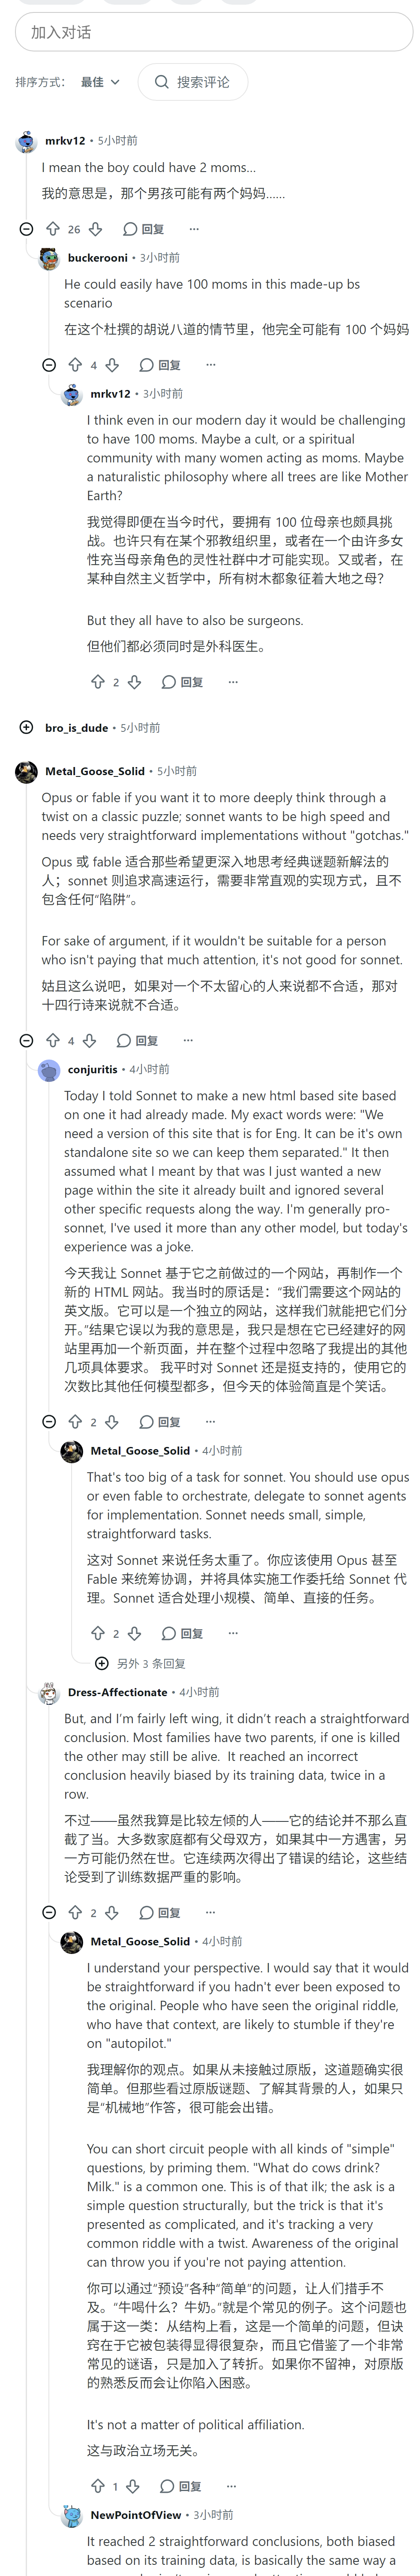Collapse conjuritis's comment thread
Viewport: 420px width, 2576px height.
49,1421
